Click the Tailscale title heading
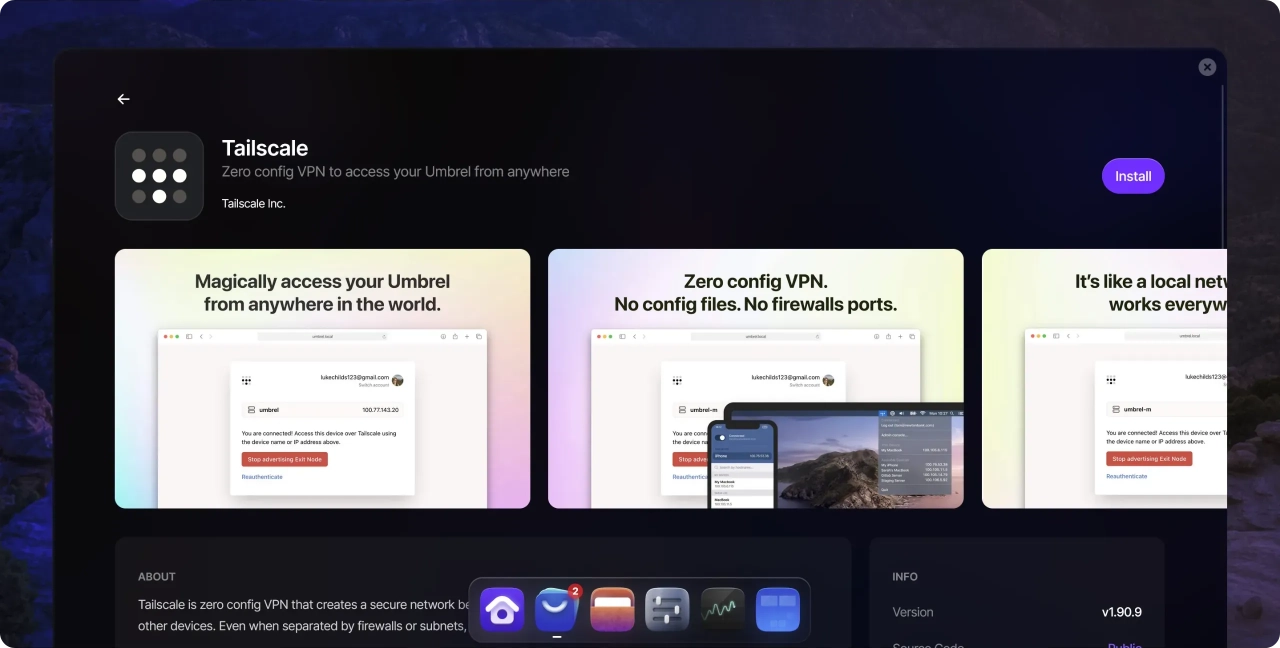1280x648 pixels. (x=264, y=148)
